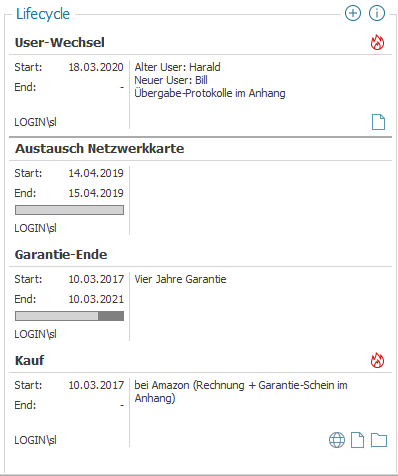Click the Lifecycle panel title
Image resolution: width=398 pixels, height=476 pixels.
[x=43, y=14]
